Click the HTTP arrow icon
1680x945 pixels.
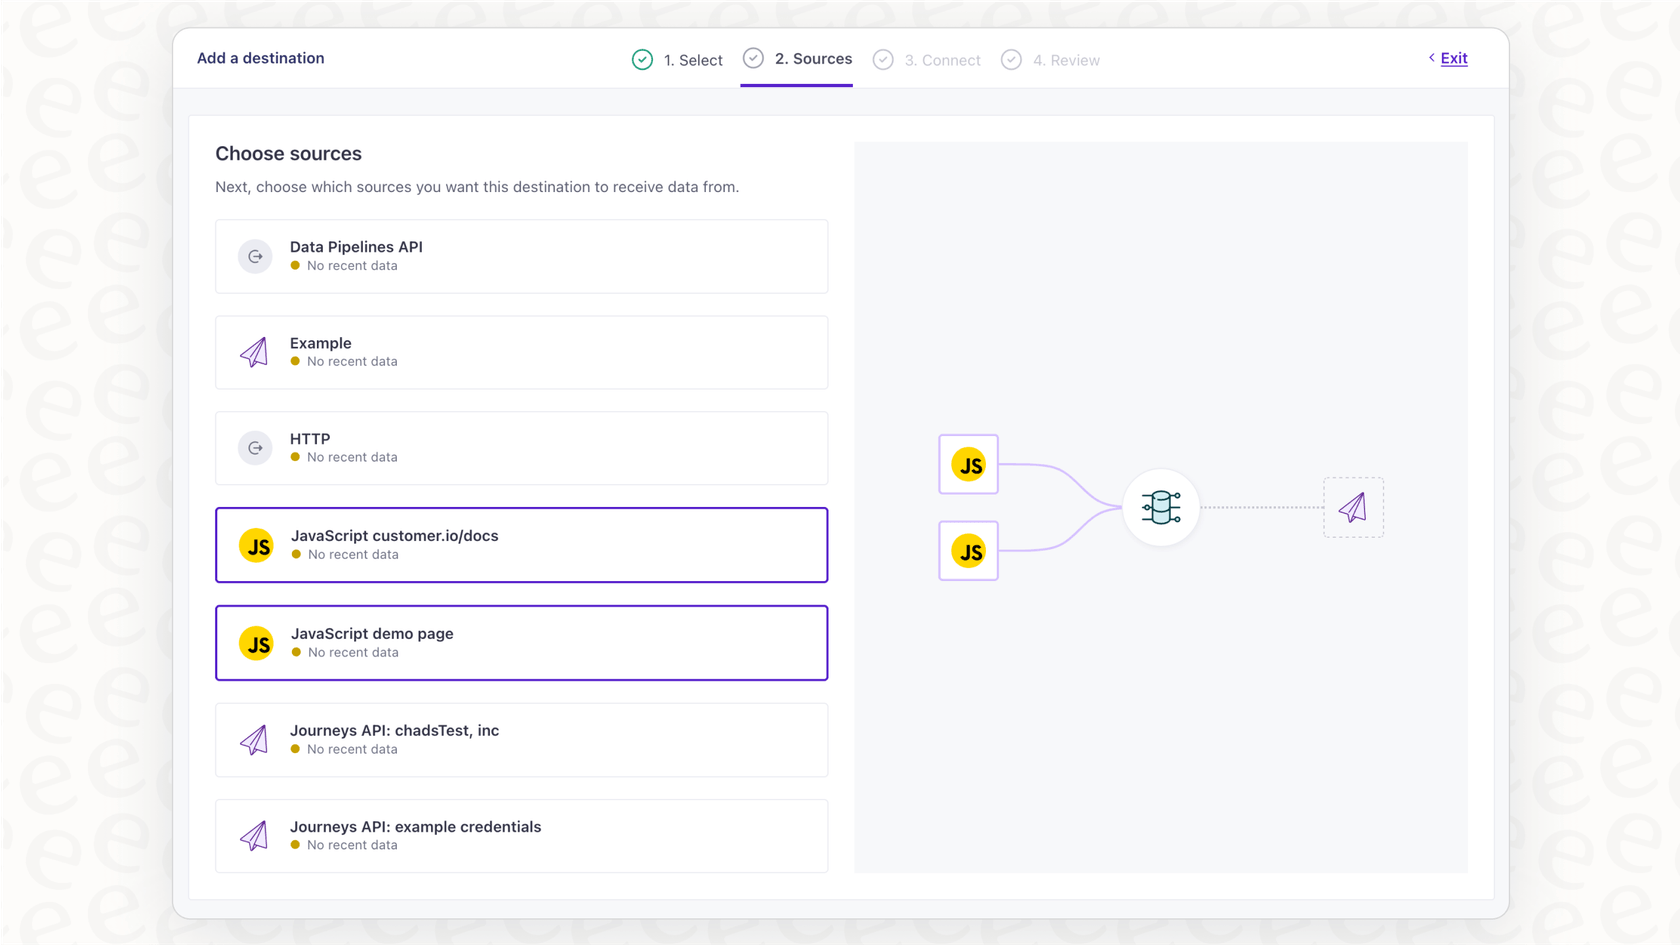point(255,448)
